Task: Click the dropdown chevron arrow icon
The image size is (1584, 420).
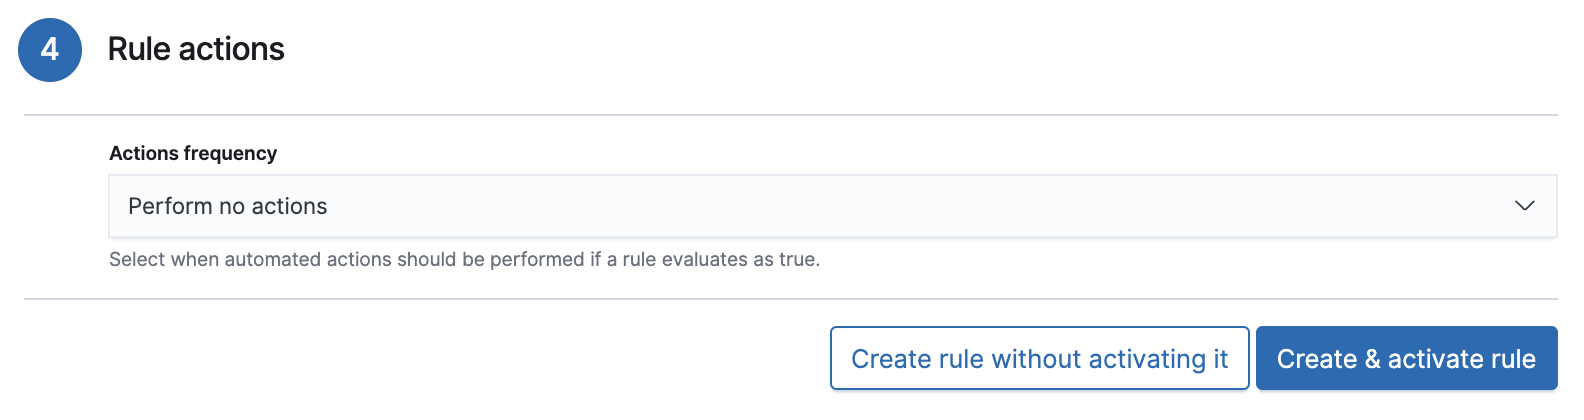Action: [x=1524, y=206]
